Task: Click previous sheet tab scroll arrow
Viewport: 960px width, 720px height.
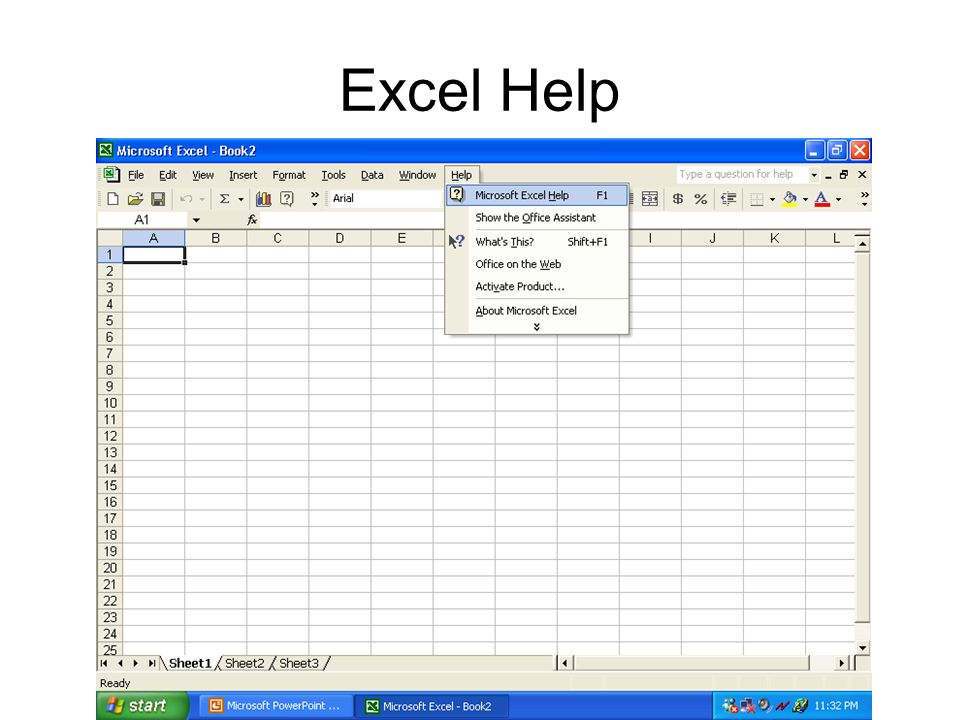Action: click(x=120, y=663)
